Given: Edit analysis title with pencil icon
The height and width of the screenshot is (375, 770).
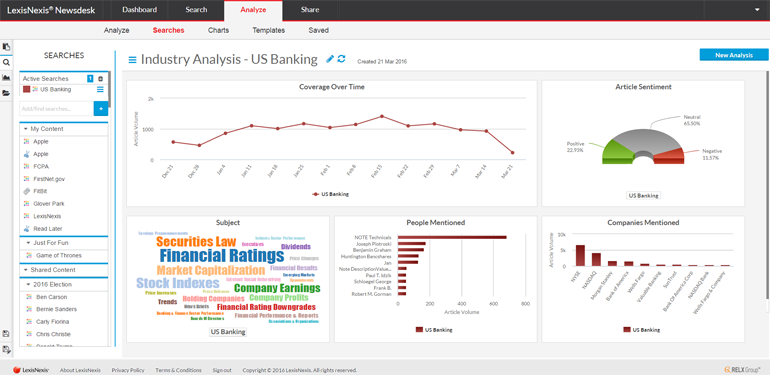Looking at the screenshot, I should (x=330, y=59).
